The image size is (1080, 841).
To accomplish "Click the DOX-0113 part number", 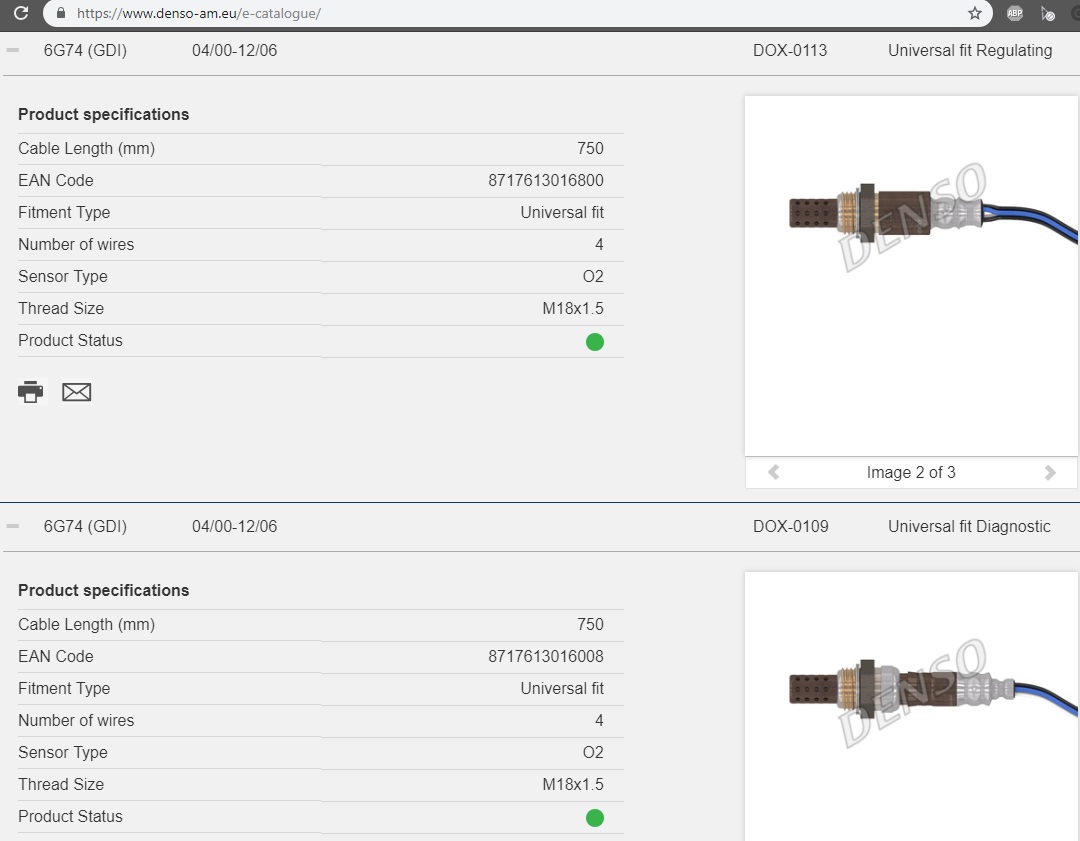I will coord(790,50).
